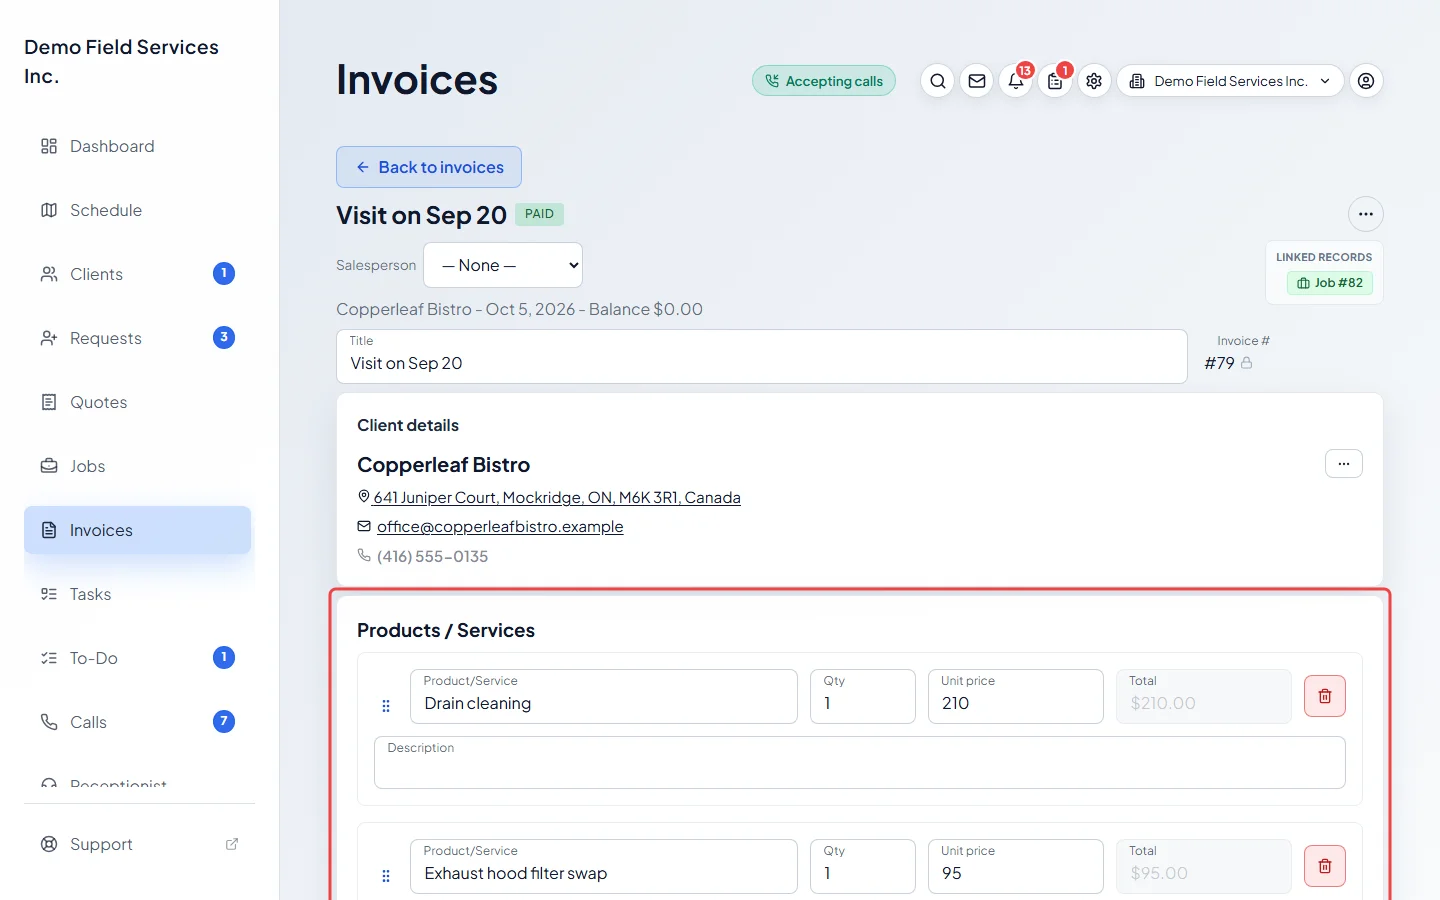Screen dimensions: 1440x900
Task: Open the Support link in the sidebar
Action: tap(138, 844)
